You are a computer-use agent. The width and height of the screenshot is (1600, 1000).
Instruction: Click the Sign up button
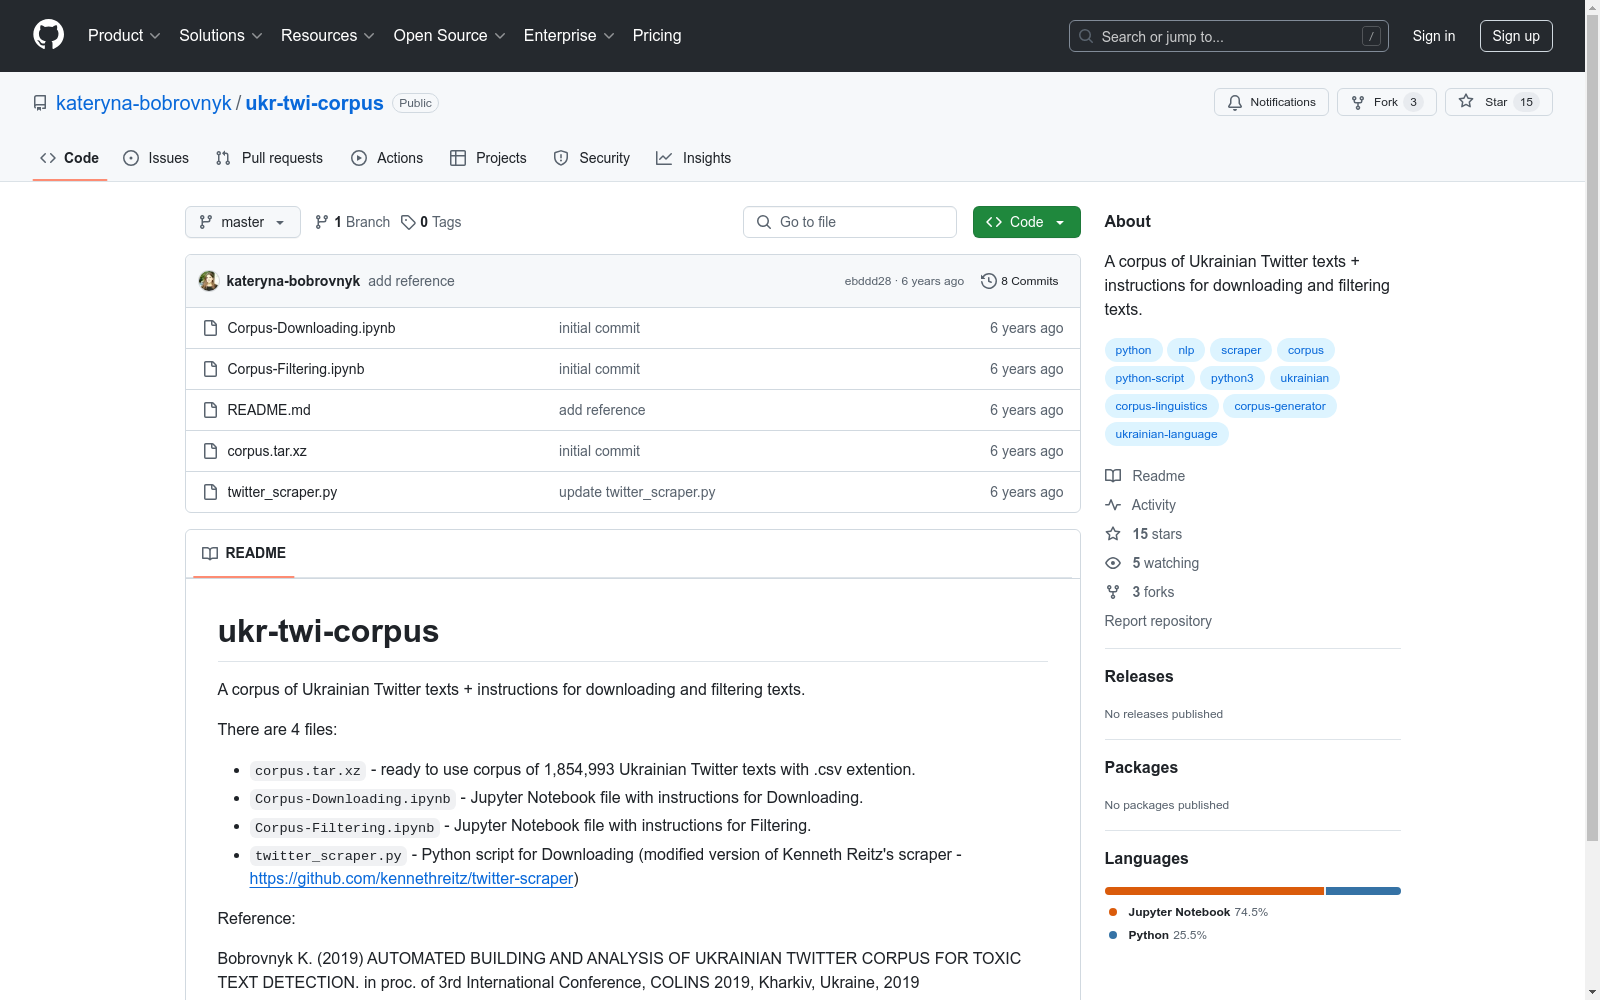(1516, 36)
